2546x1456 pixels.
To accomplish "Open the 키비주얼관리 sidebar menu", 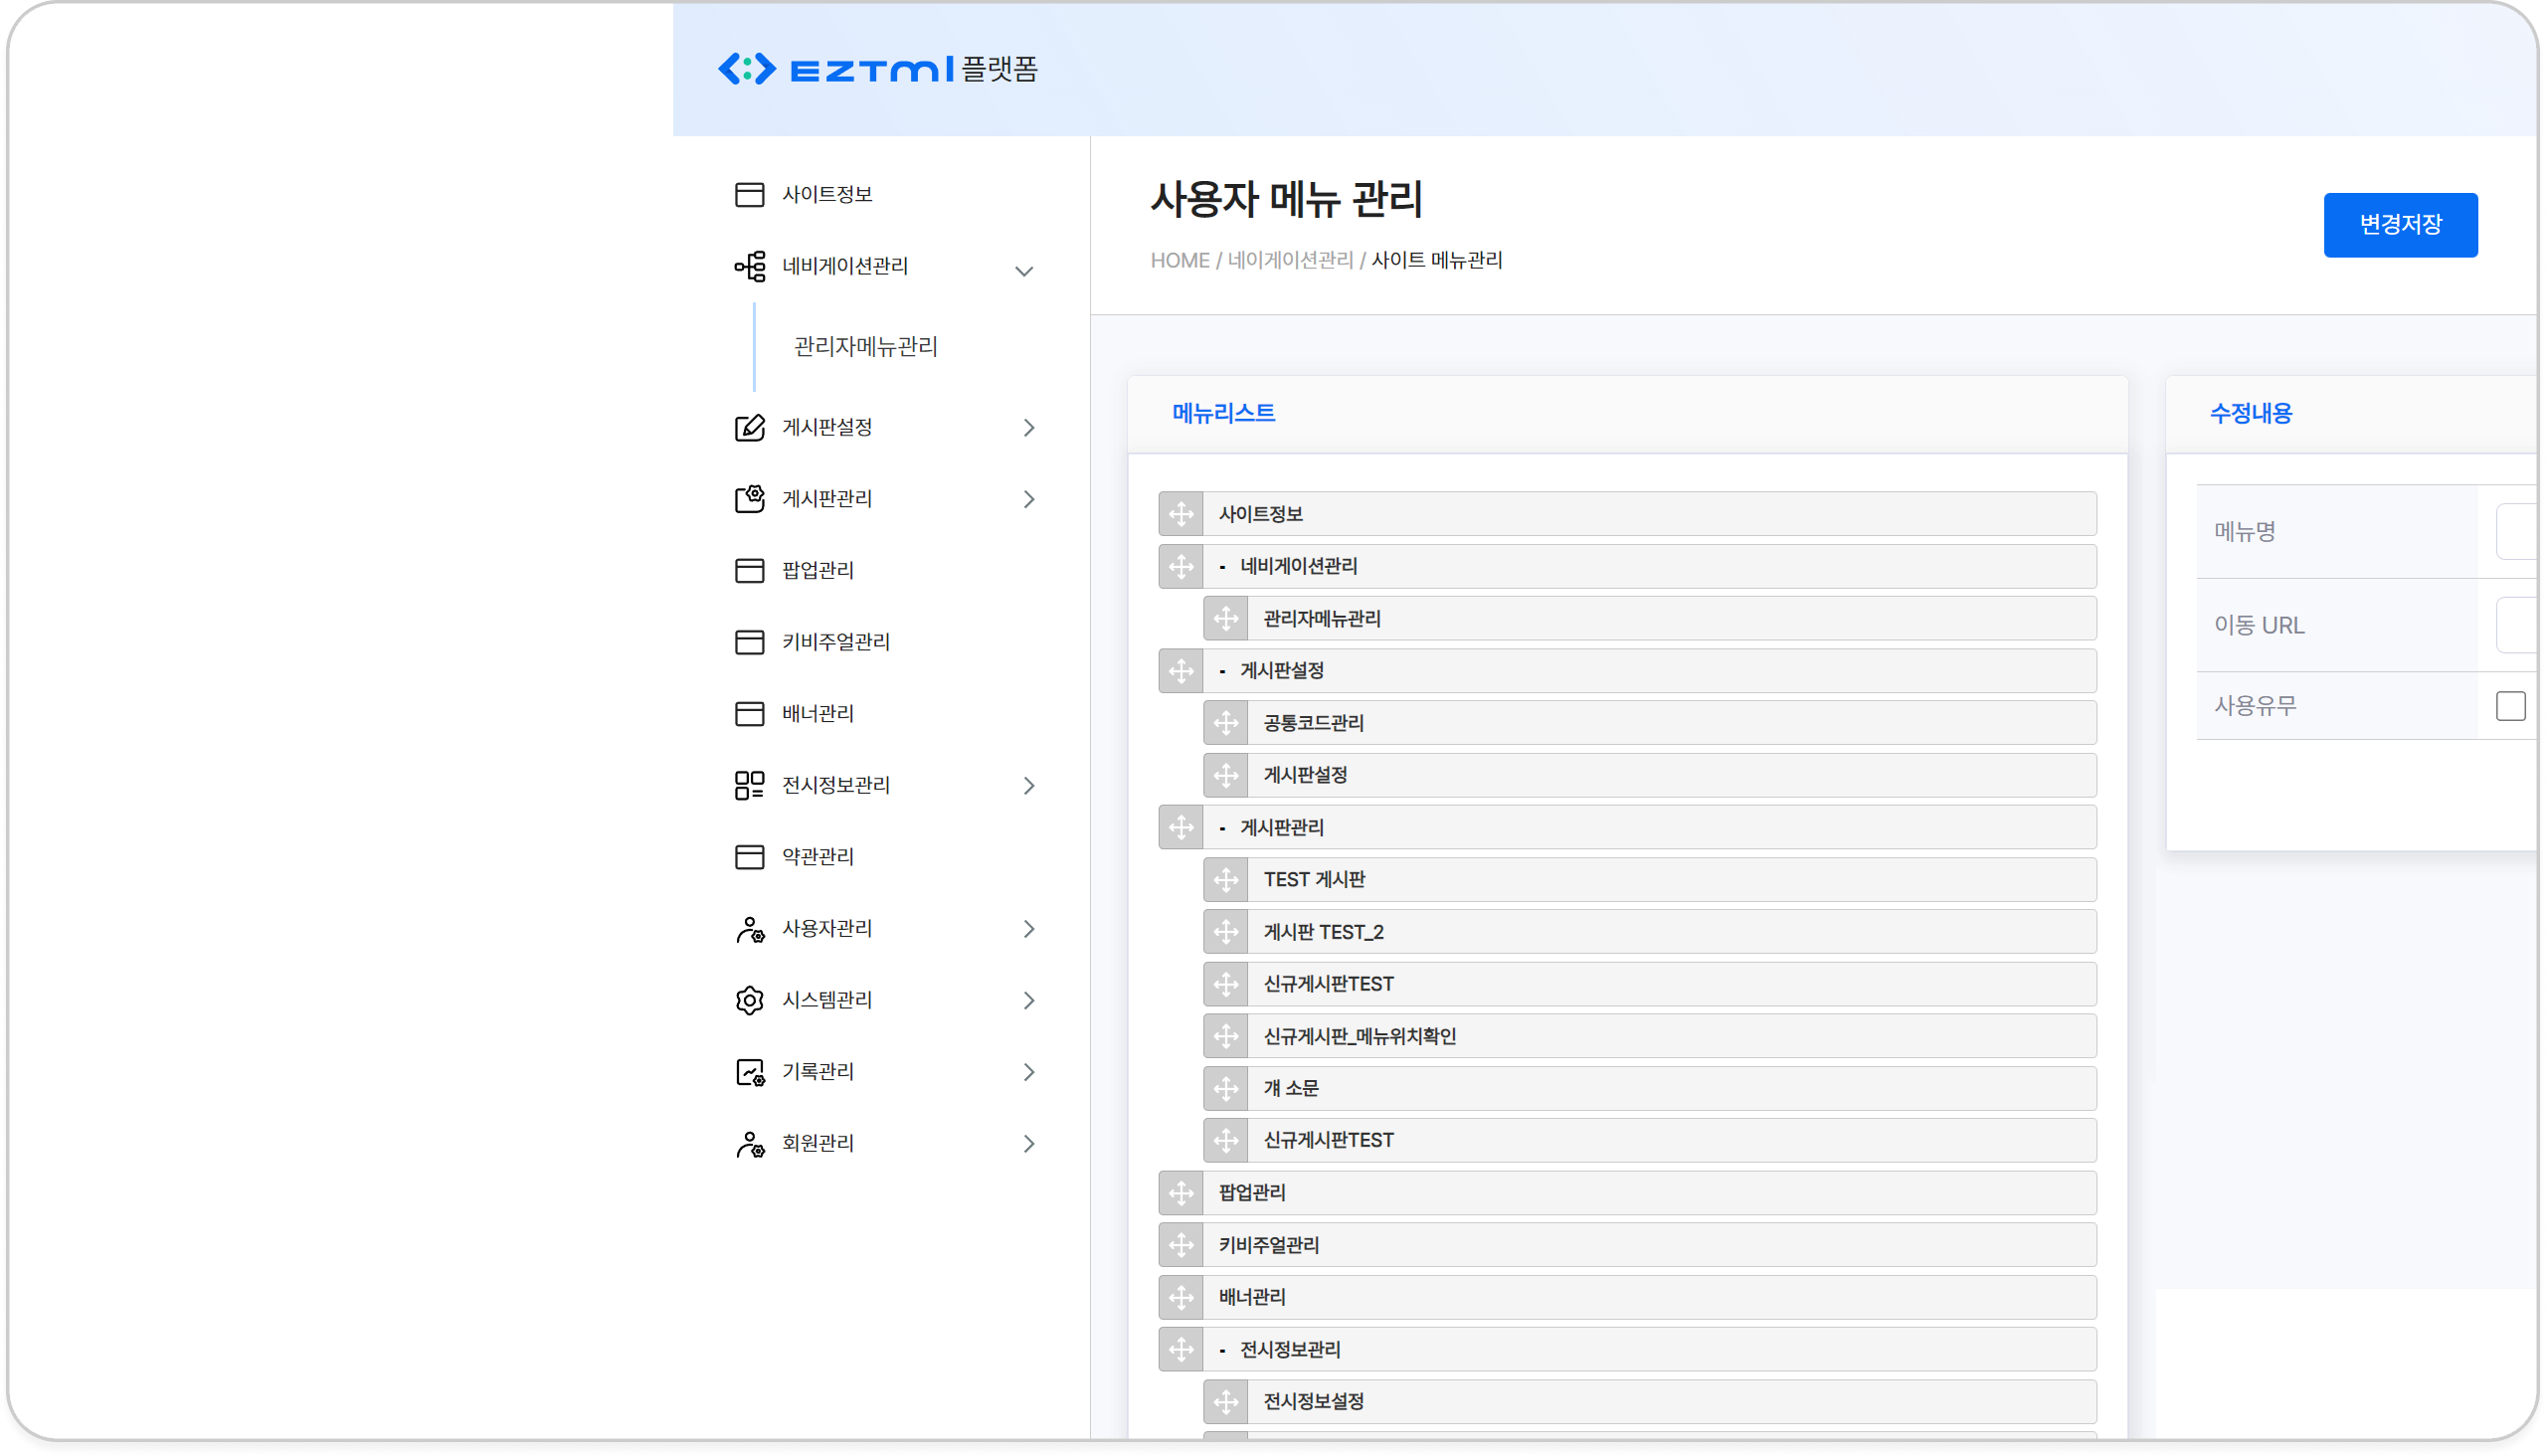I will click(835, 642).
